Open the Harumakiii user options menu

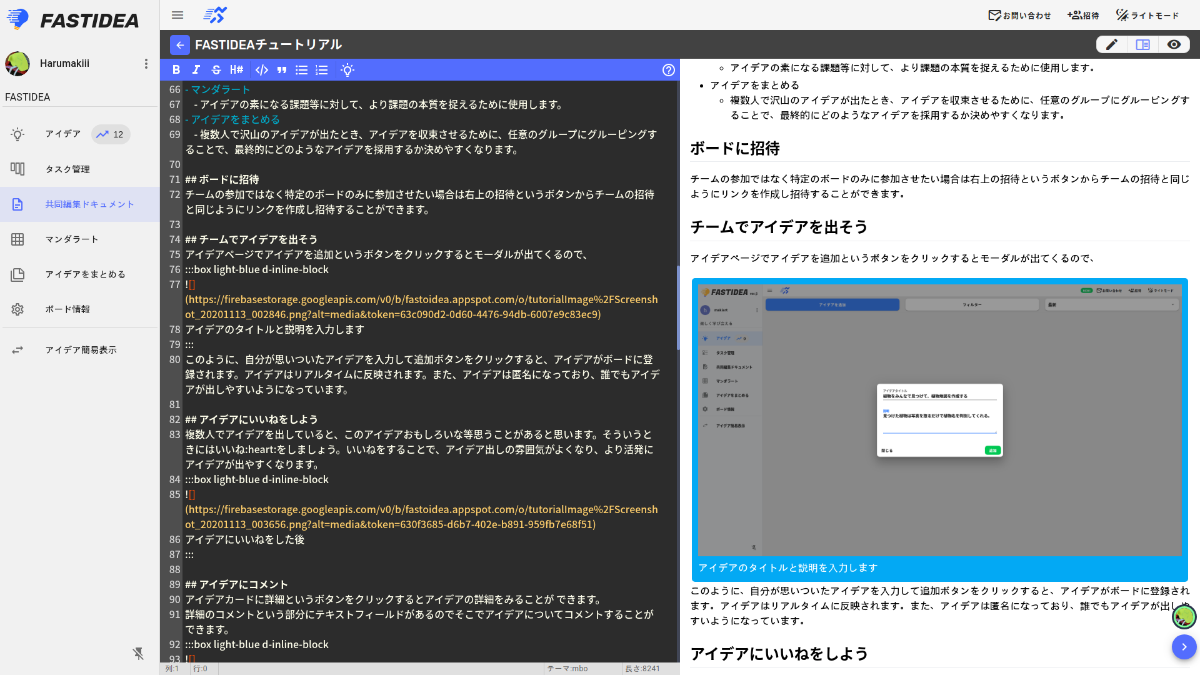[146, 64]
